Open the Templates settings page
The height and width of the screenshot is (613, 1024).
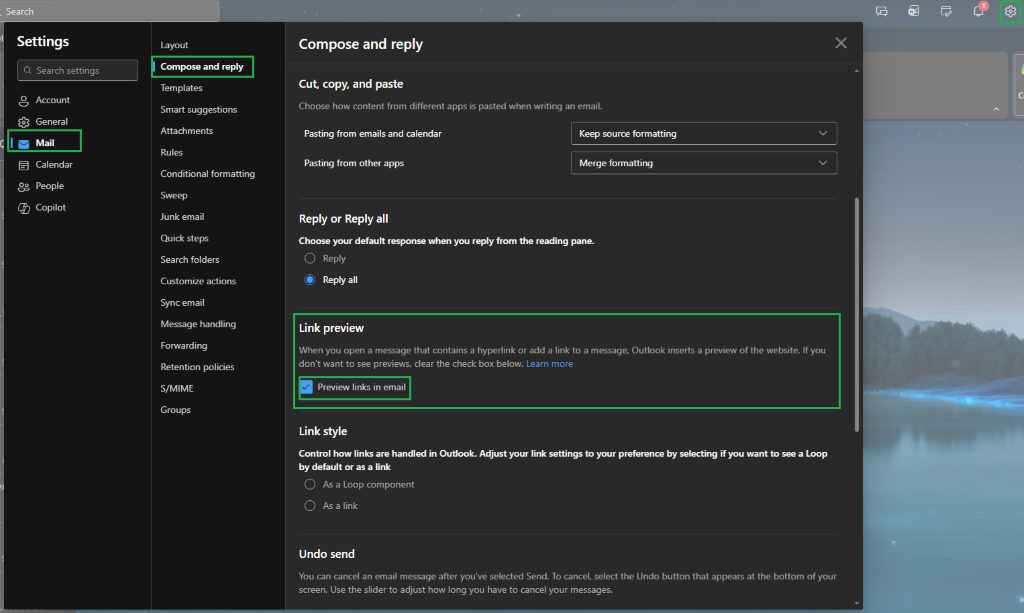(x=181, y=88)
